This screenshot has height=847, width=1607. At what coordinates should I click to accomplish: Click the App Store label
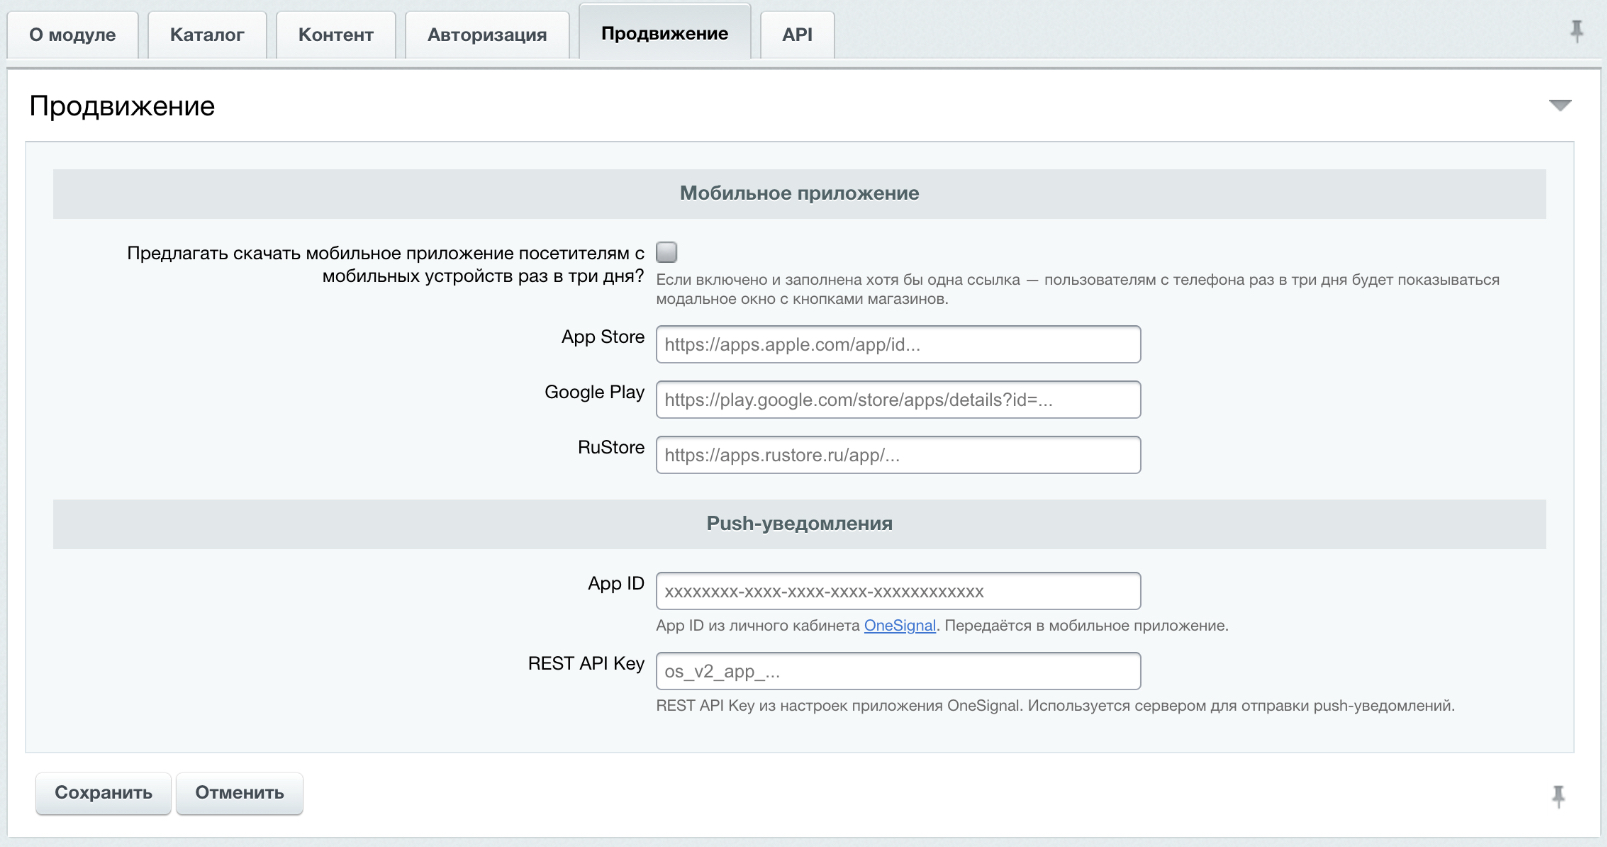(x=603, y=337)
